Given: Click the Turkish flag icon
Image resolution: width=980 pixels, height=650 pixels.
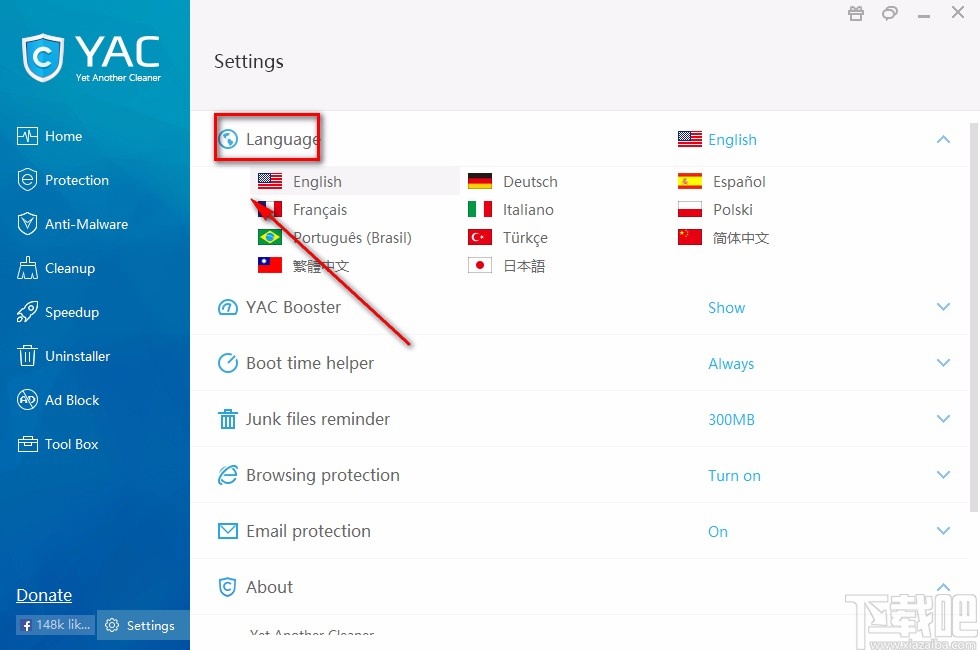Looking at the screenshot, I should click(x=479, y=238).
